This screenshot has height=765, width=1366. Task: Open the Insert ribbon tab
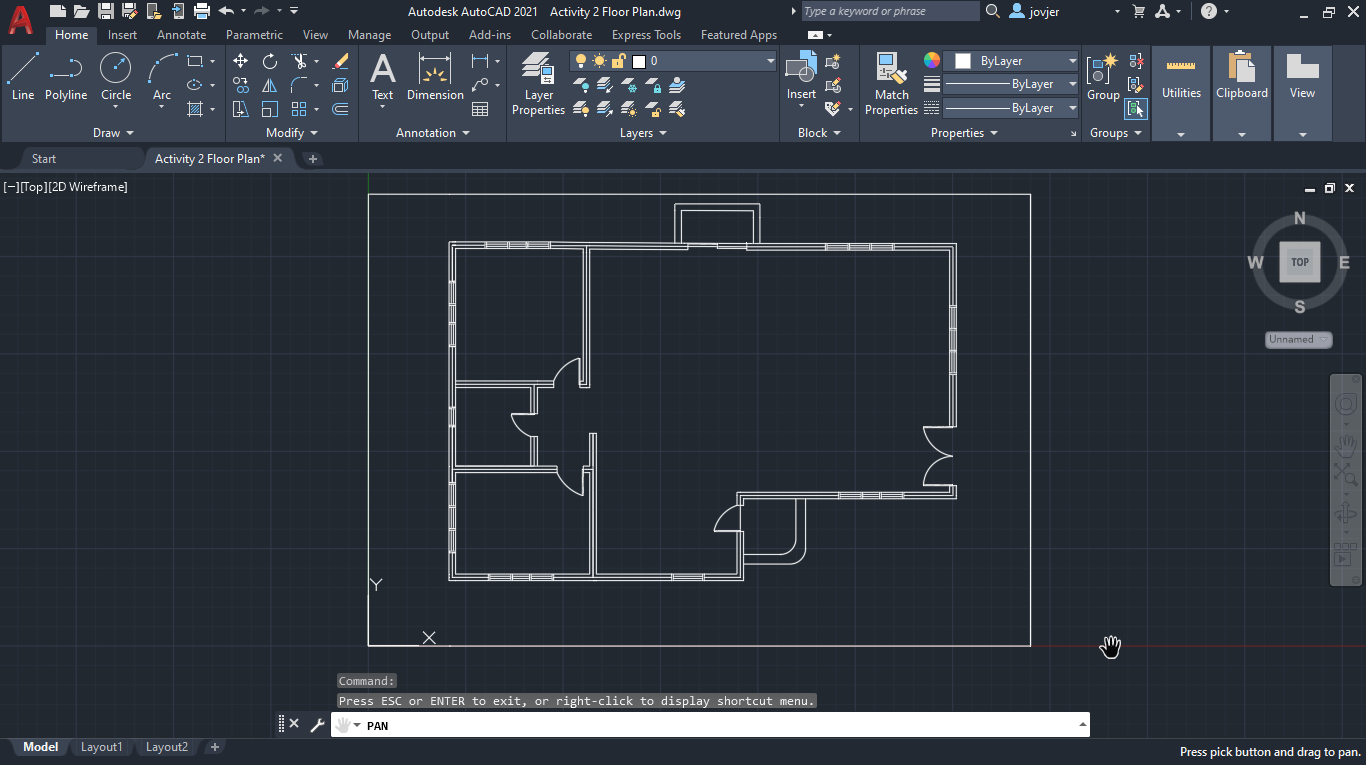tap(123, 35)
